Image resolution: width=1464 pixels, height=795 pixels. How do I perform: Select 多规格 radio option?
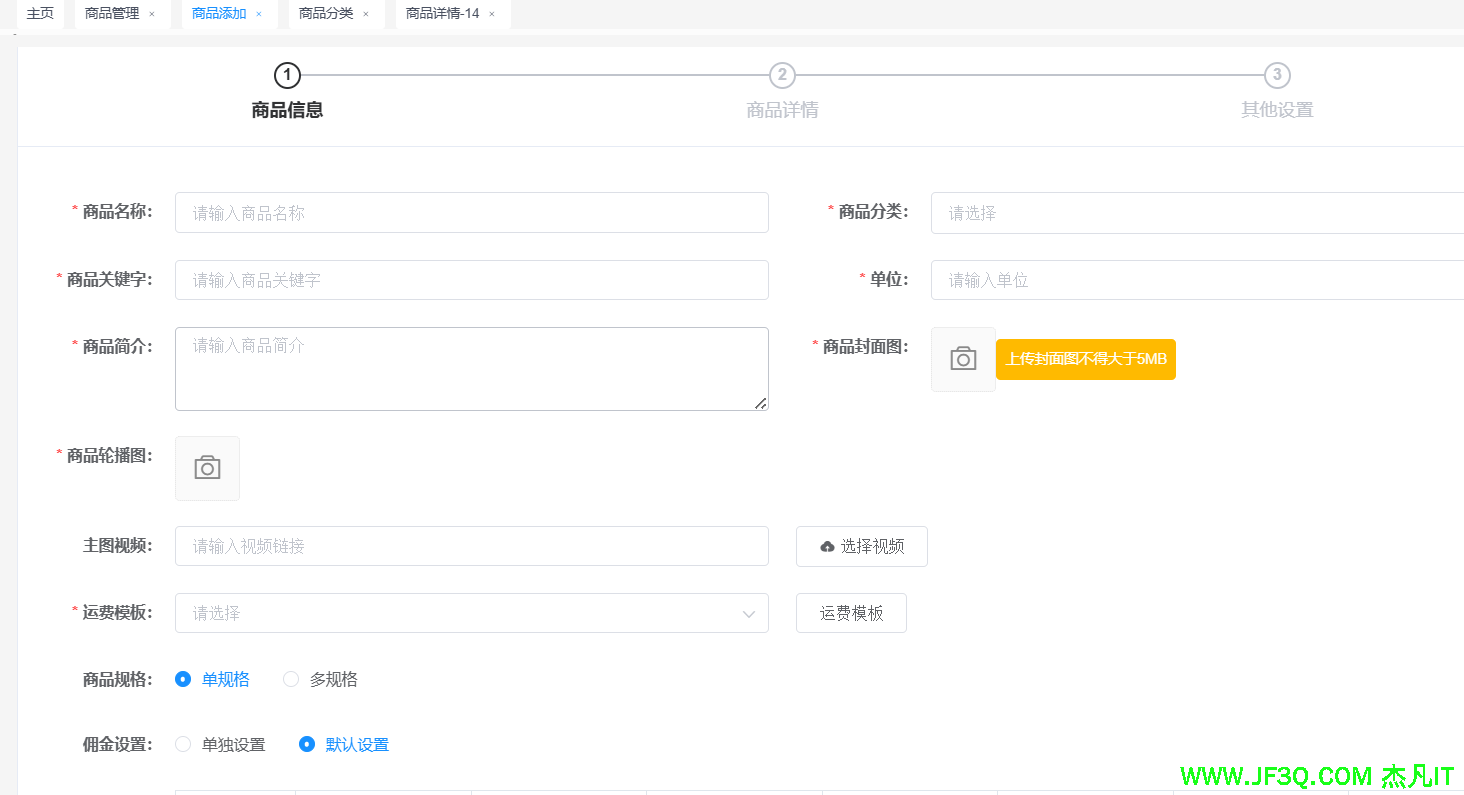coord(291,679)
